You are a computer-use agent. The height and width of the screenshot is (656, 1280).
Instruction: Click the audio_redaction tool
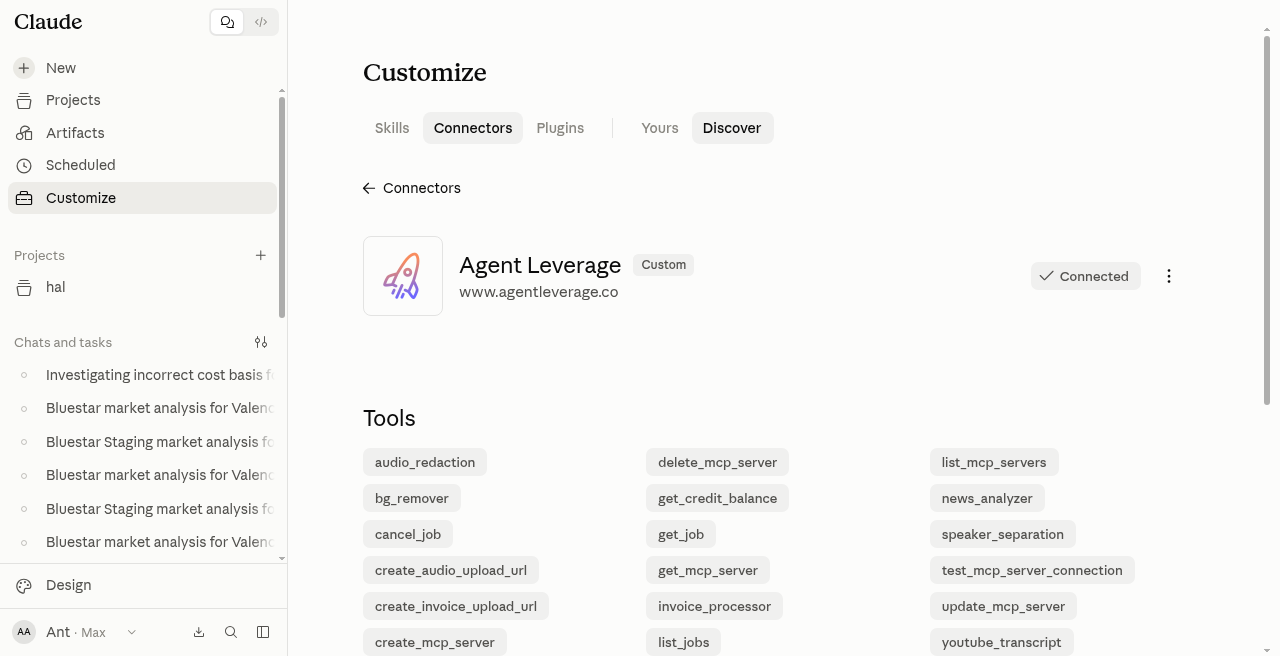pyautogui.click(x=425, y=462)
